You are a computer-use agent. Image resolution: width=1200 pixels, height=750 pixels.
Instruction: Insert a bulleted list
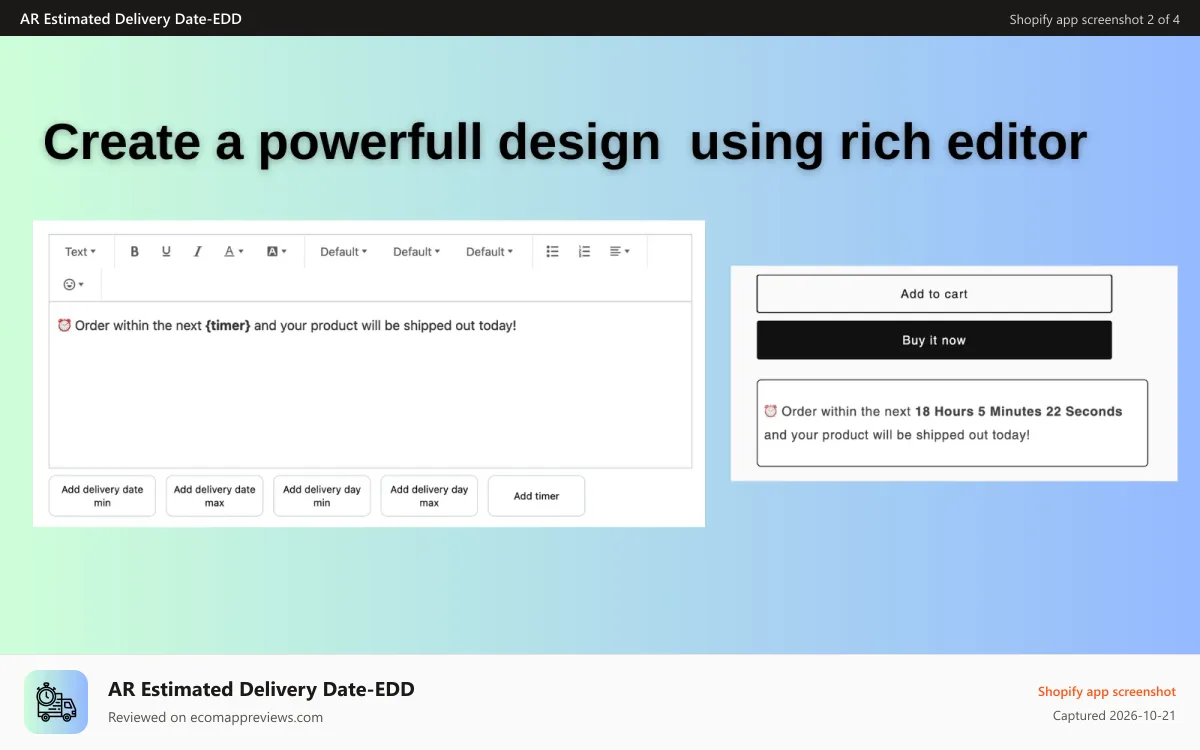tap(552, 252)
